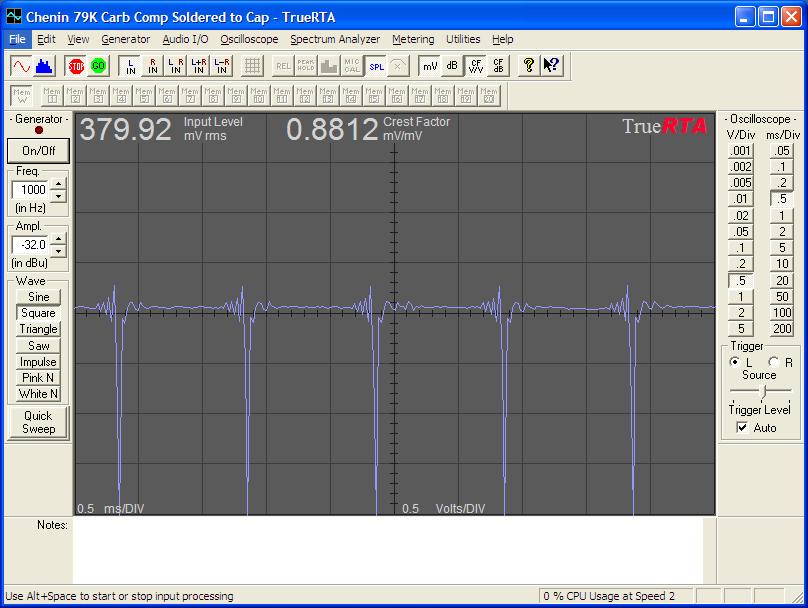
Task: Click the Mem W memory button
Action: [x=22, y=95]
